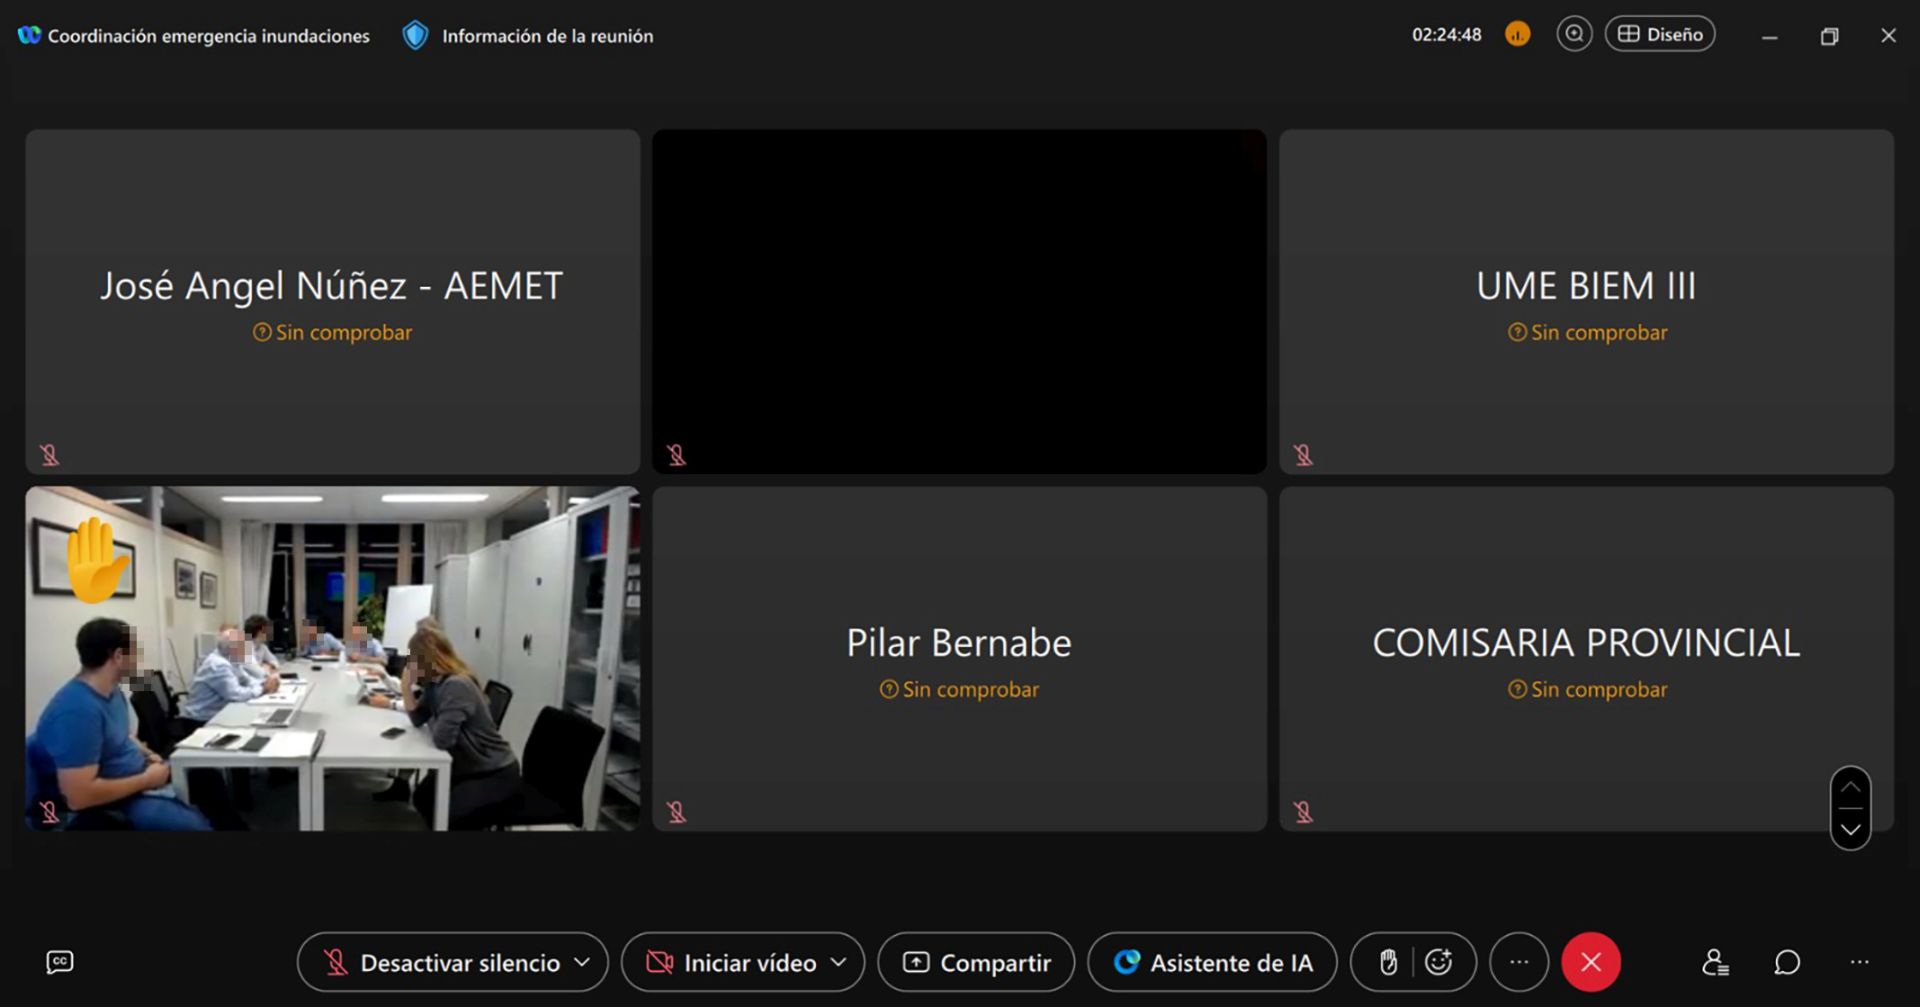Click the orange audio status indicator
Viewport: 1920px width, 1007px height.
1517,35
